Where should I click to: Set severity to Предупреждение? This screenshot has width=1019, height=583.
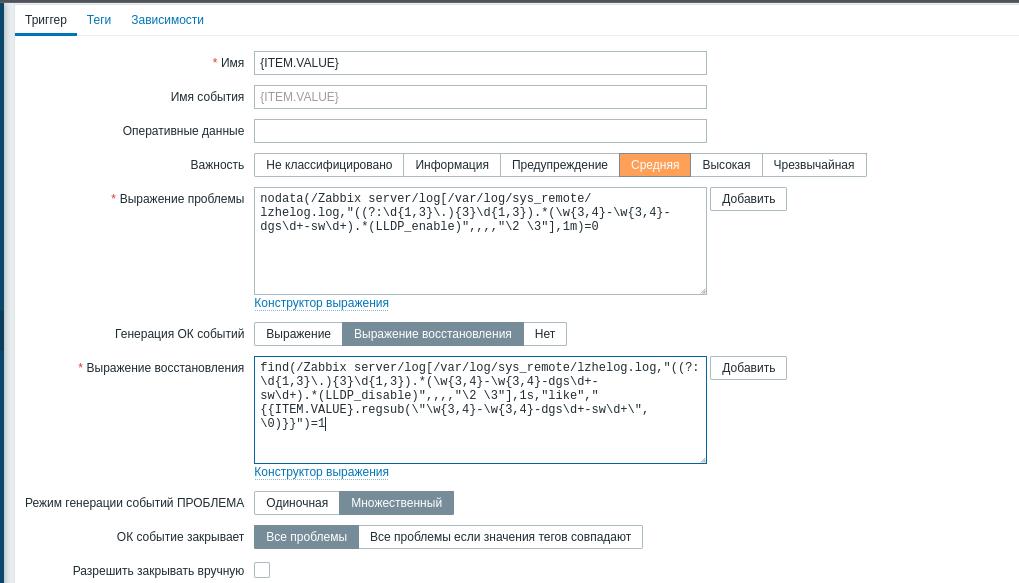click(560, 165)
